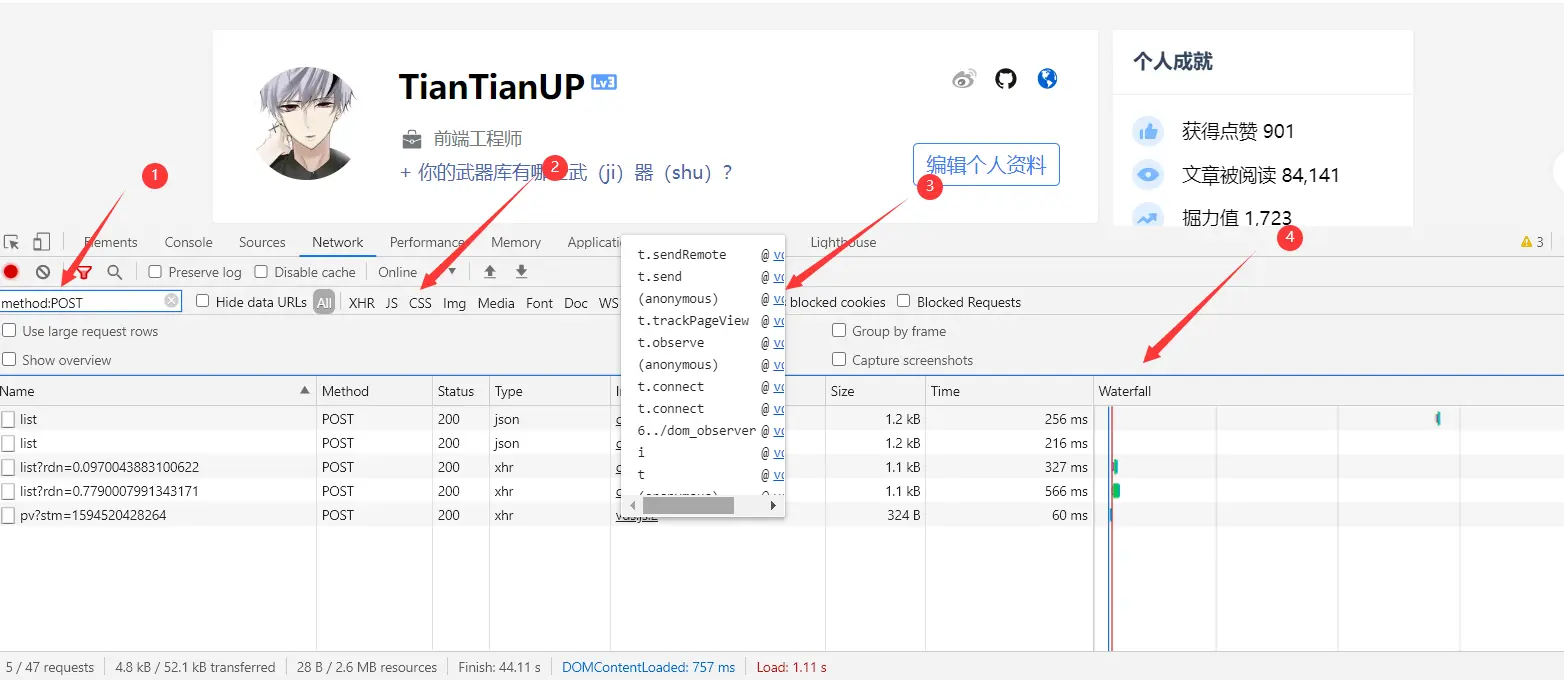Click the thumbs-up likes icon
1564x680 pixels.
tap(1148, 131)
